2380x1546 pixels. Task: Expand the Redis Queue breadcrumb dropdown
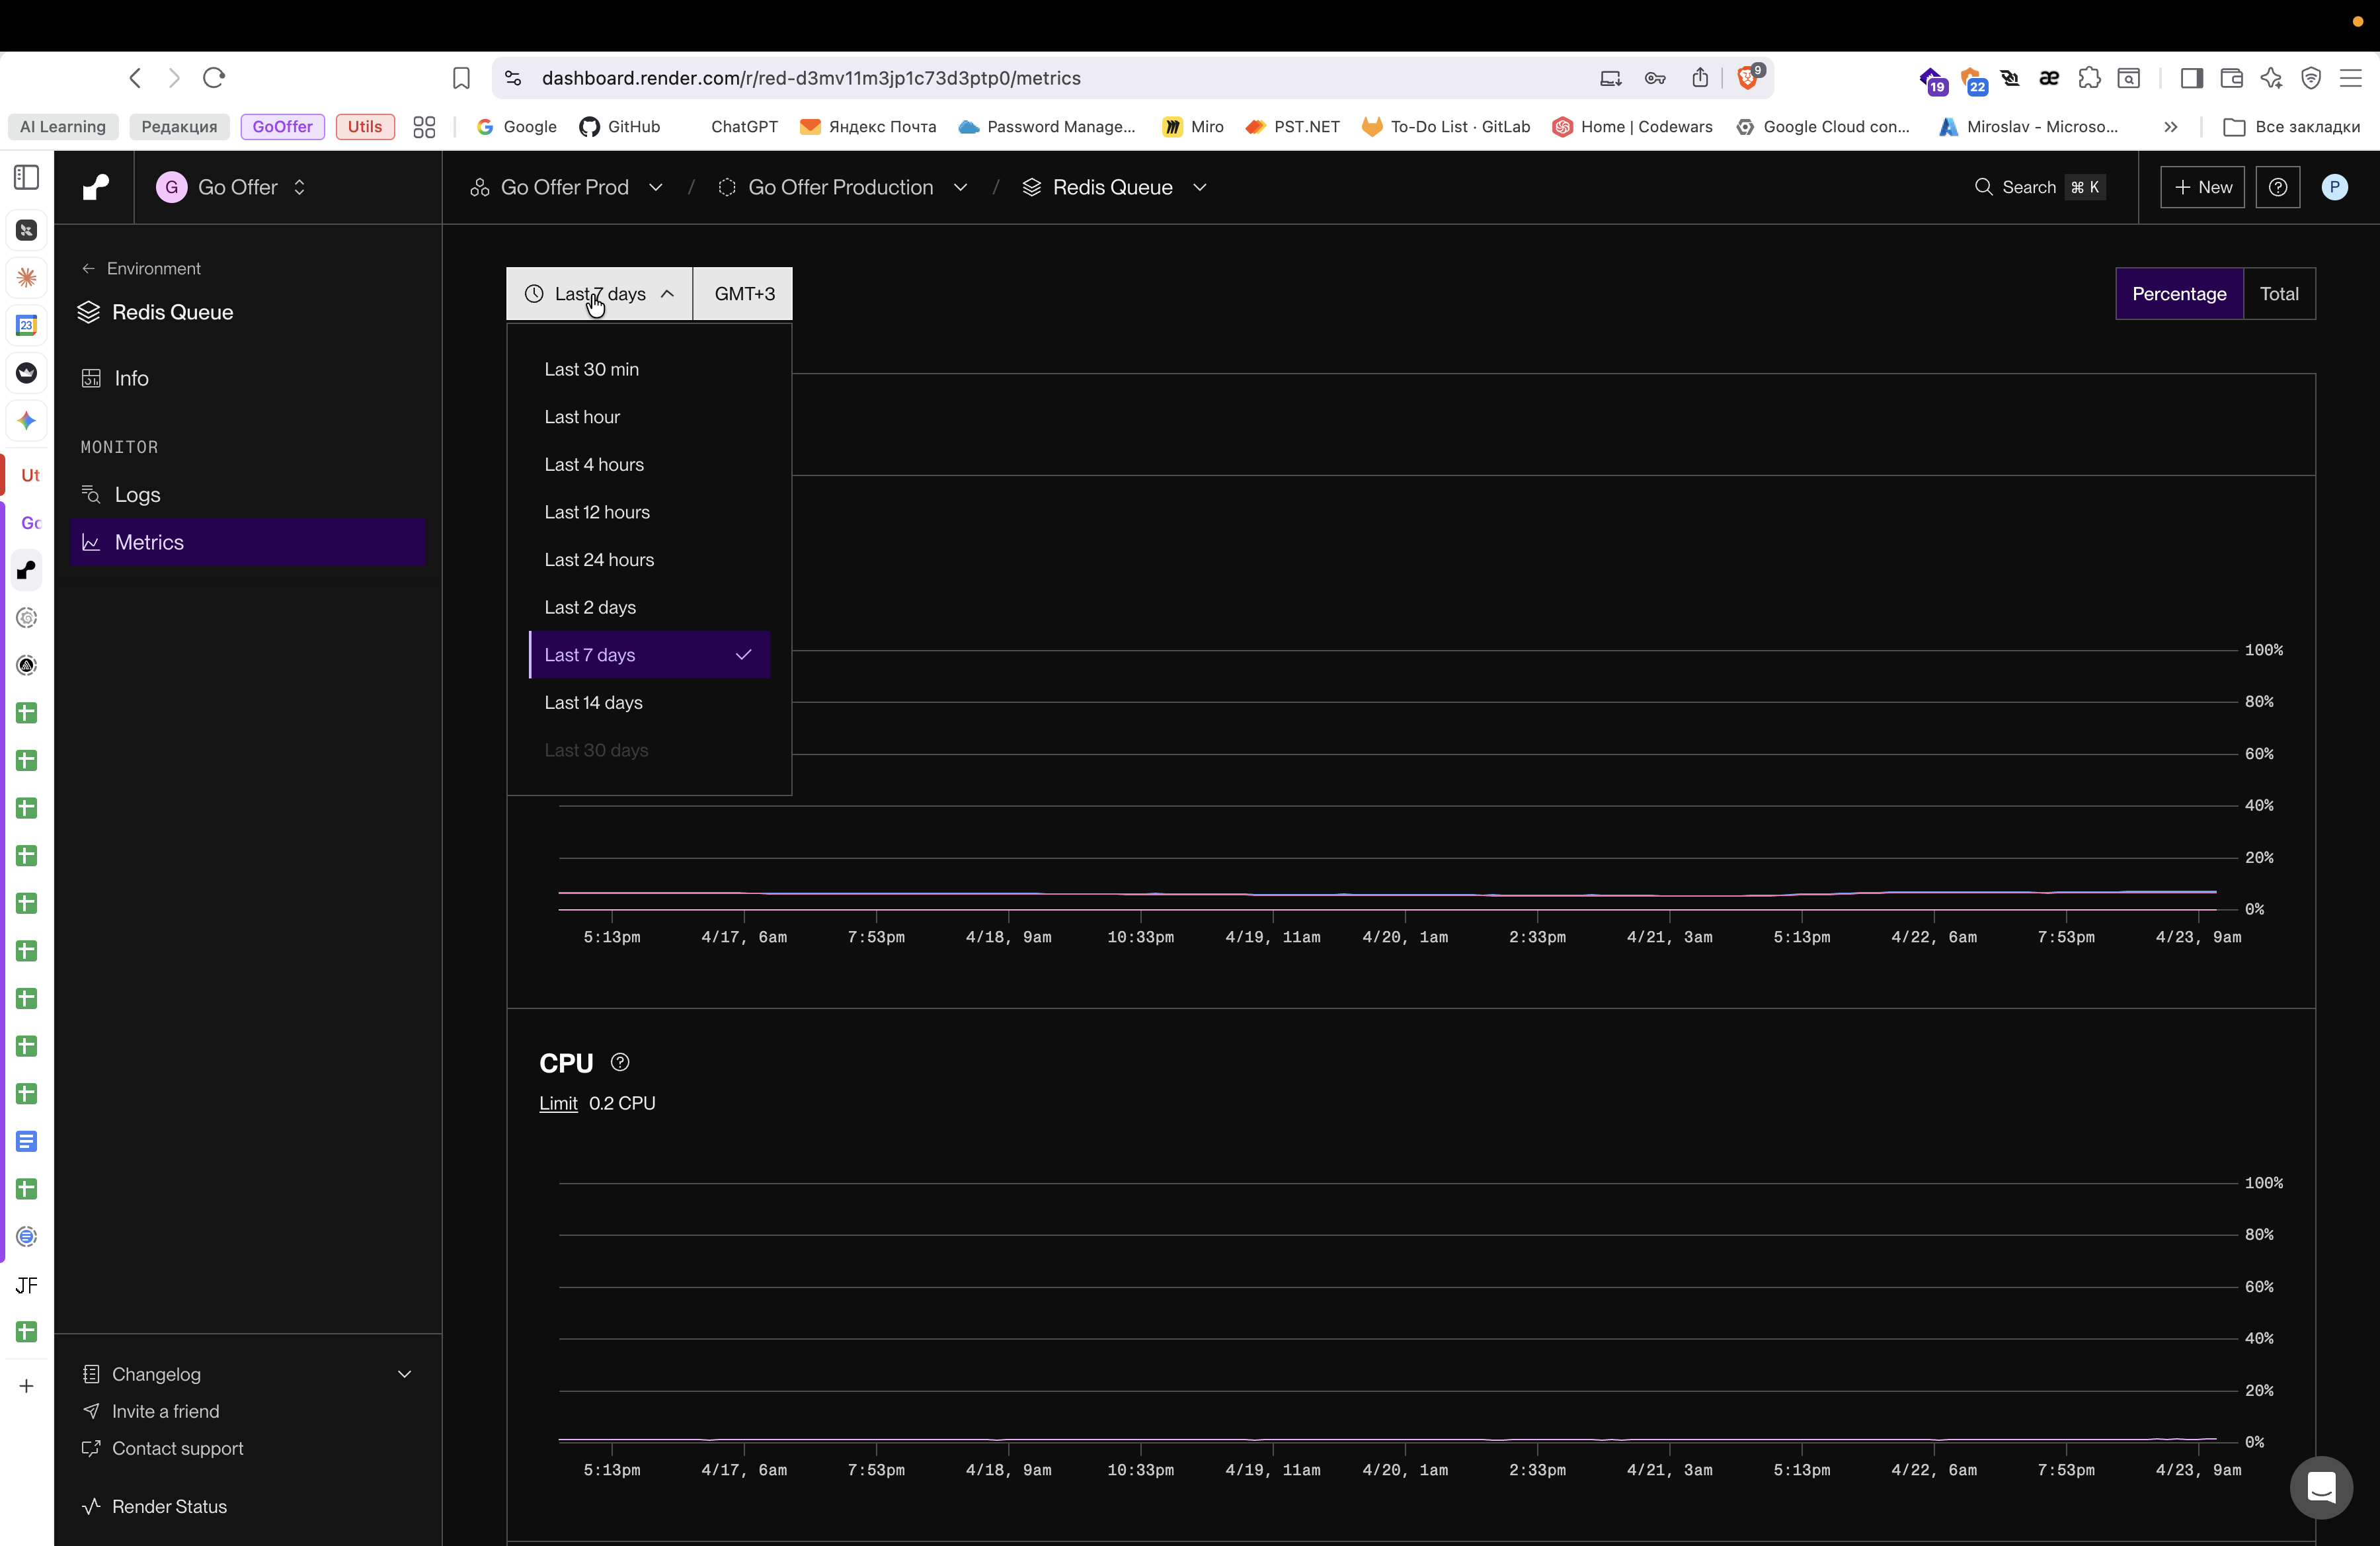click(x=1200, y=187)
